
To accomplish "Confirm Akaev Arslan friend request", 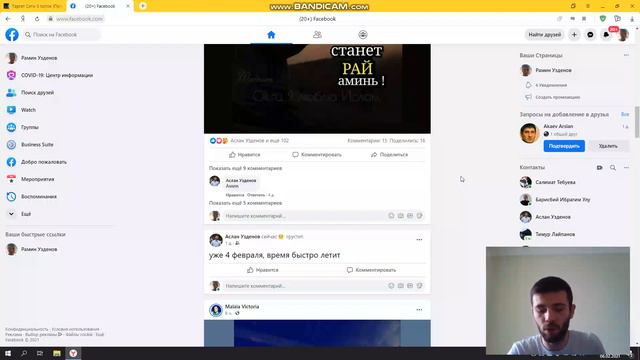I will (564, 146).
